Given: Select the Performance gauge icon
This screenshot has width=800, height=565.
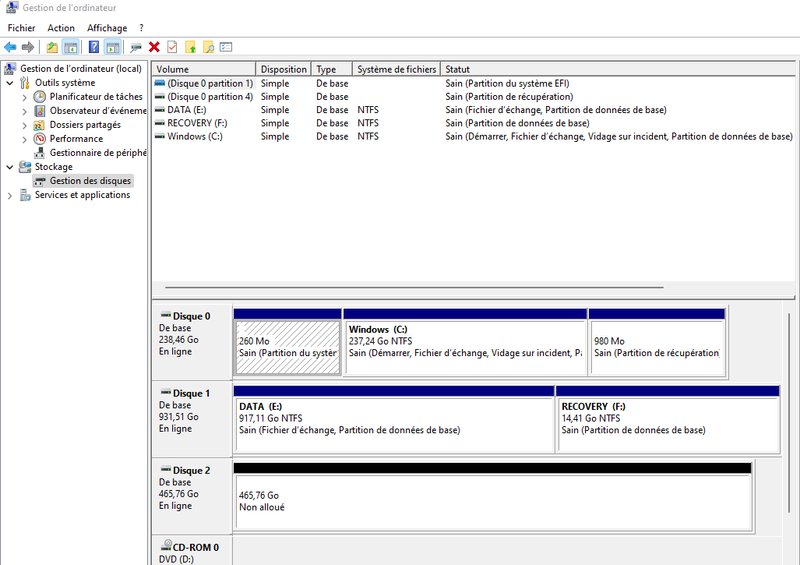Looking at the screenshot, I should [x=39, y=139].
